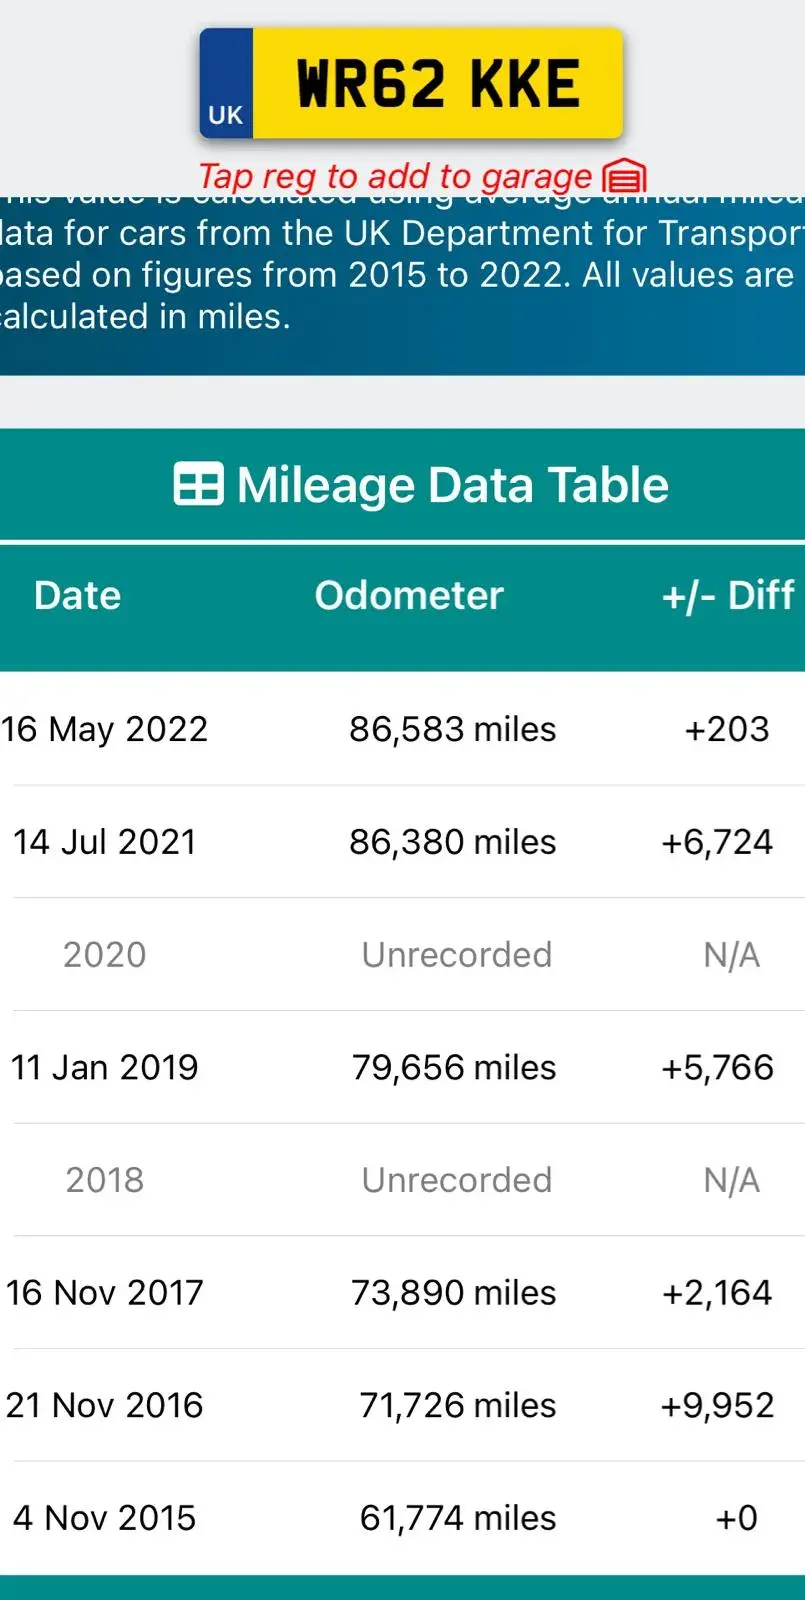Tap the +9,952 difference value

point(717,1405)
